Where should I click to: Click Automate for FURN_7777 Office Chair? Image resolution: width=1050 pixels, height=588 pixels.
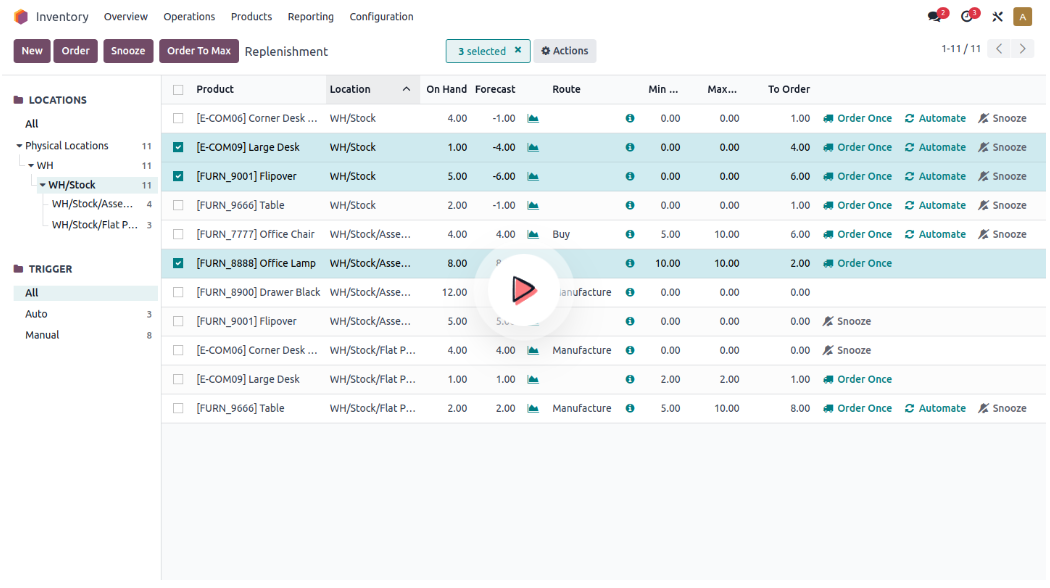[935, 234]
